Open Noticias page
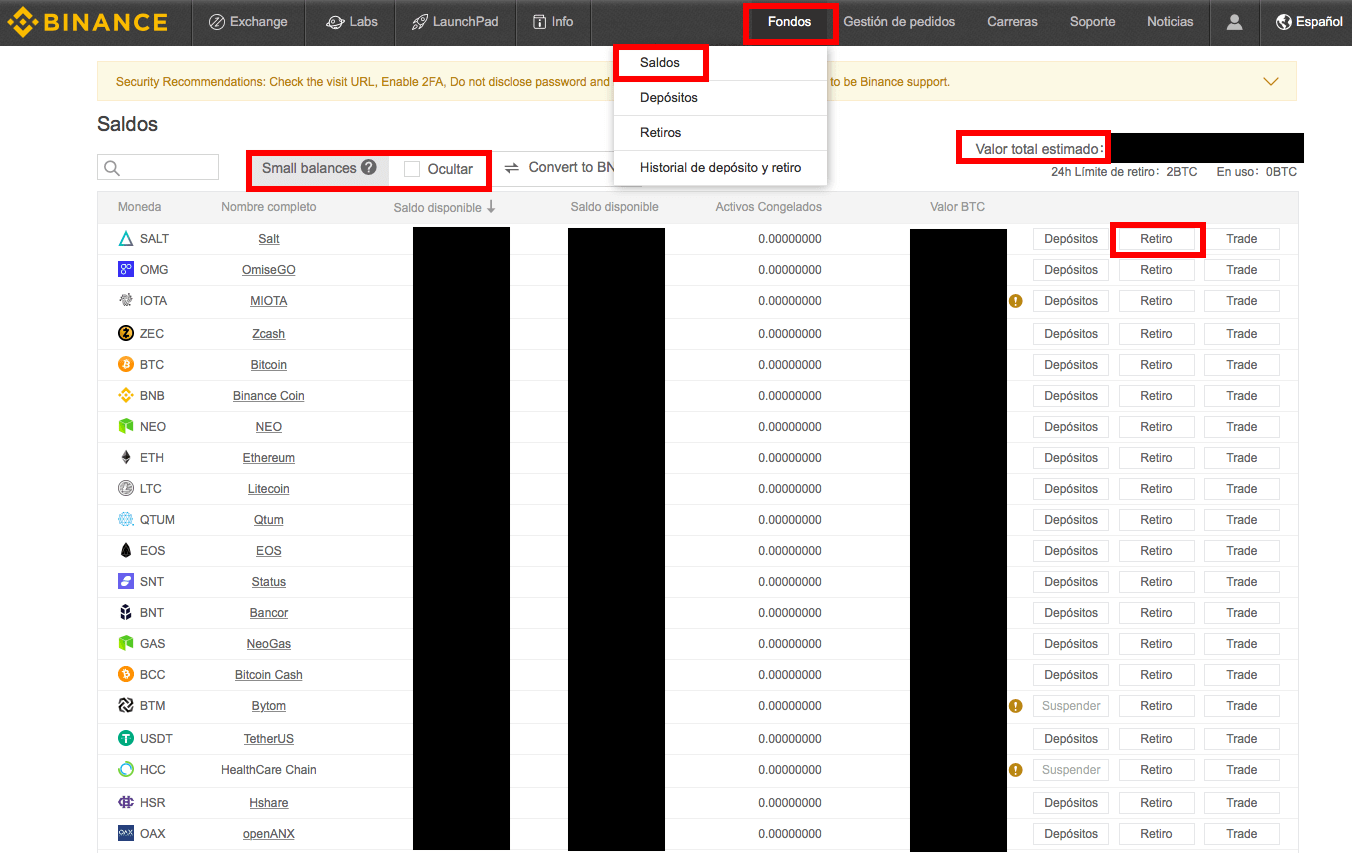1352x853 pixels. pyautogui.click(x=1170, y=22)
